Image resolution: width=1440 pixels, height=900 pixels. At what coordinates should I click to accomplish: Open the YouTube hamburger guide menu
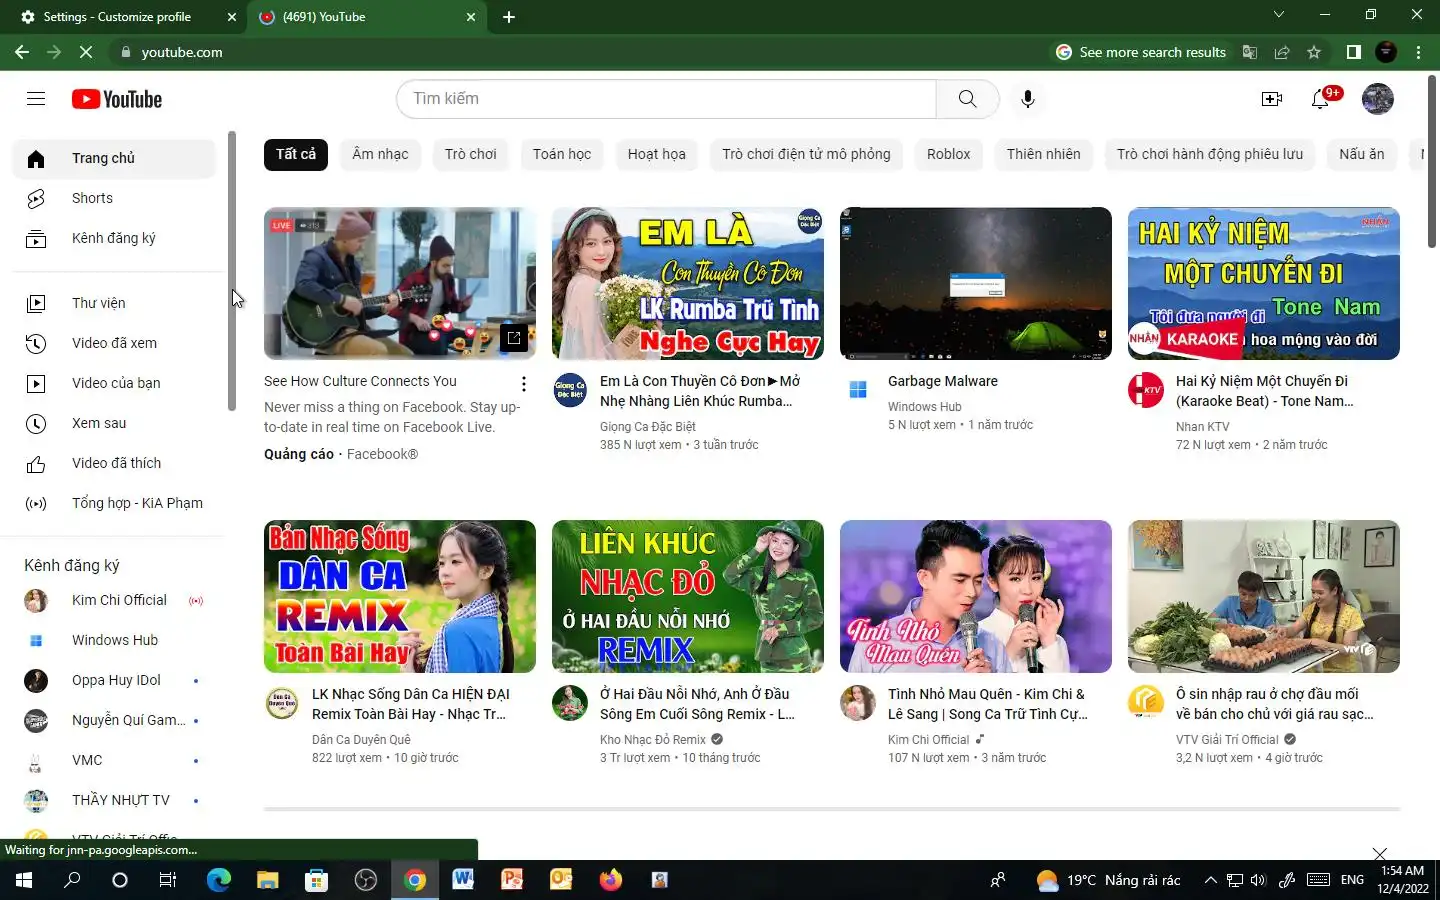(36, 98)
